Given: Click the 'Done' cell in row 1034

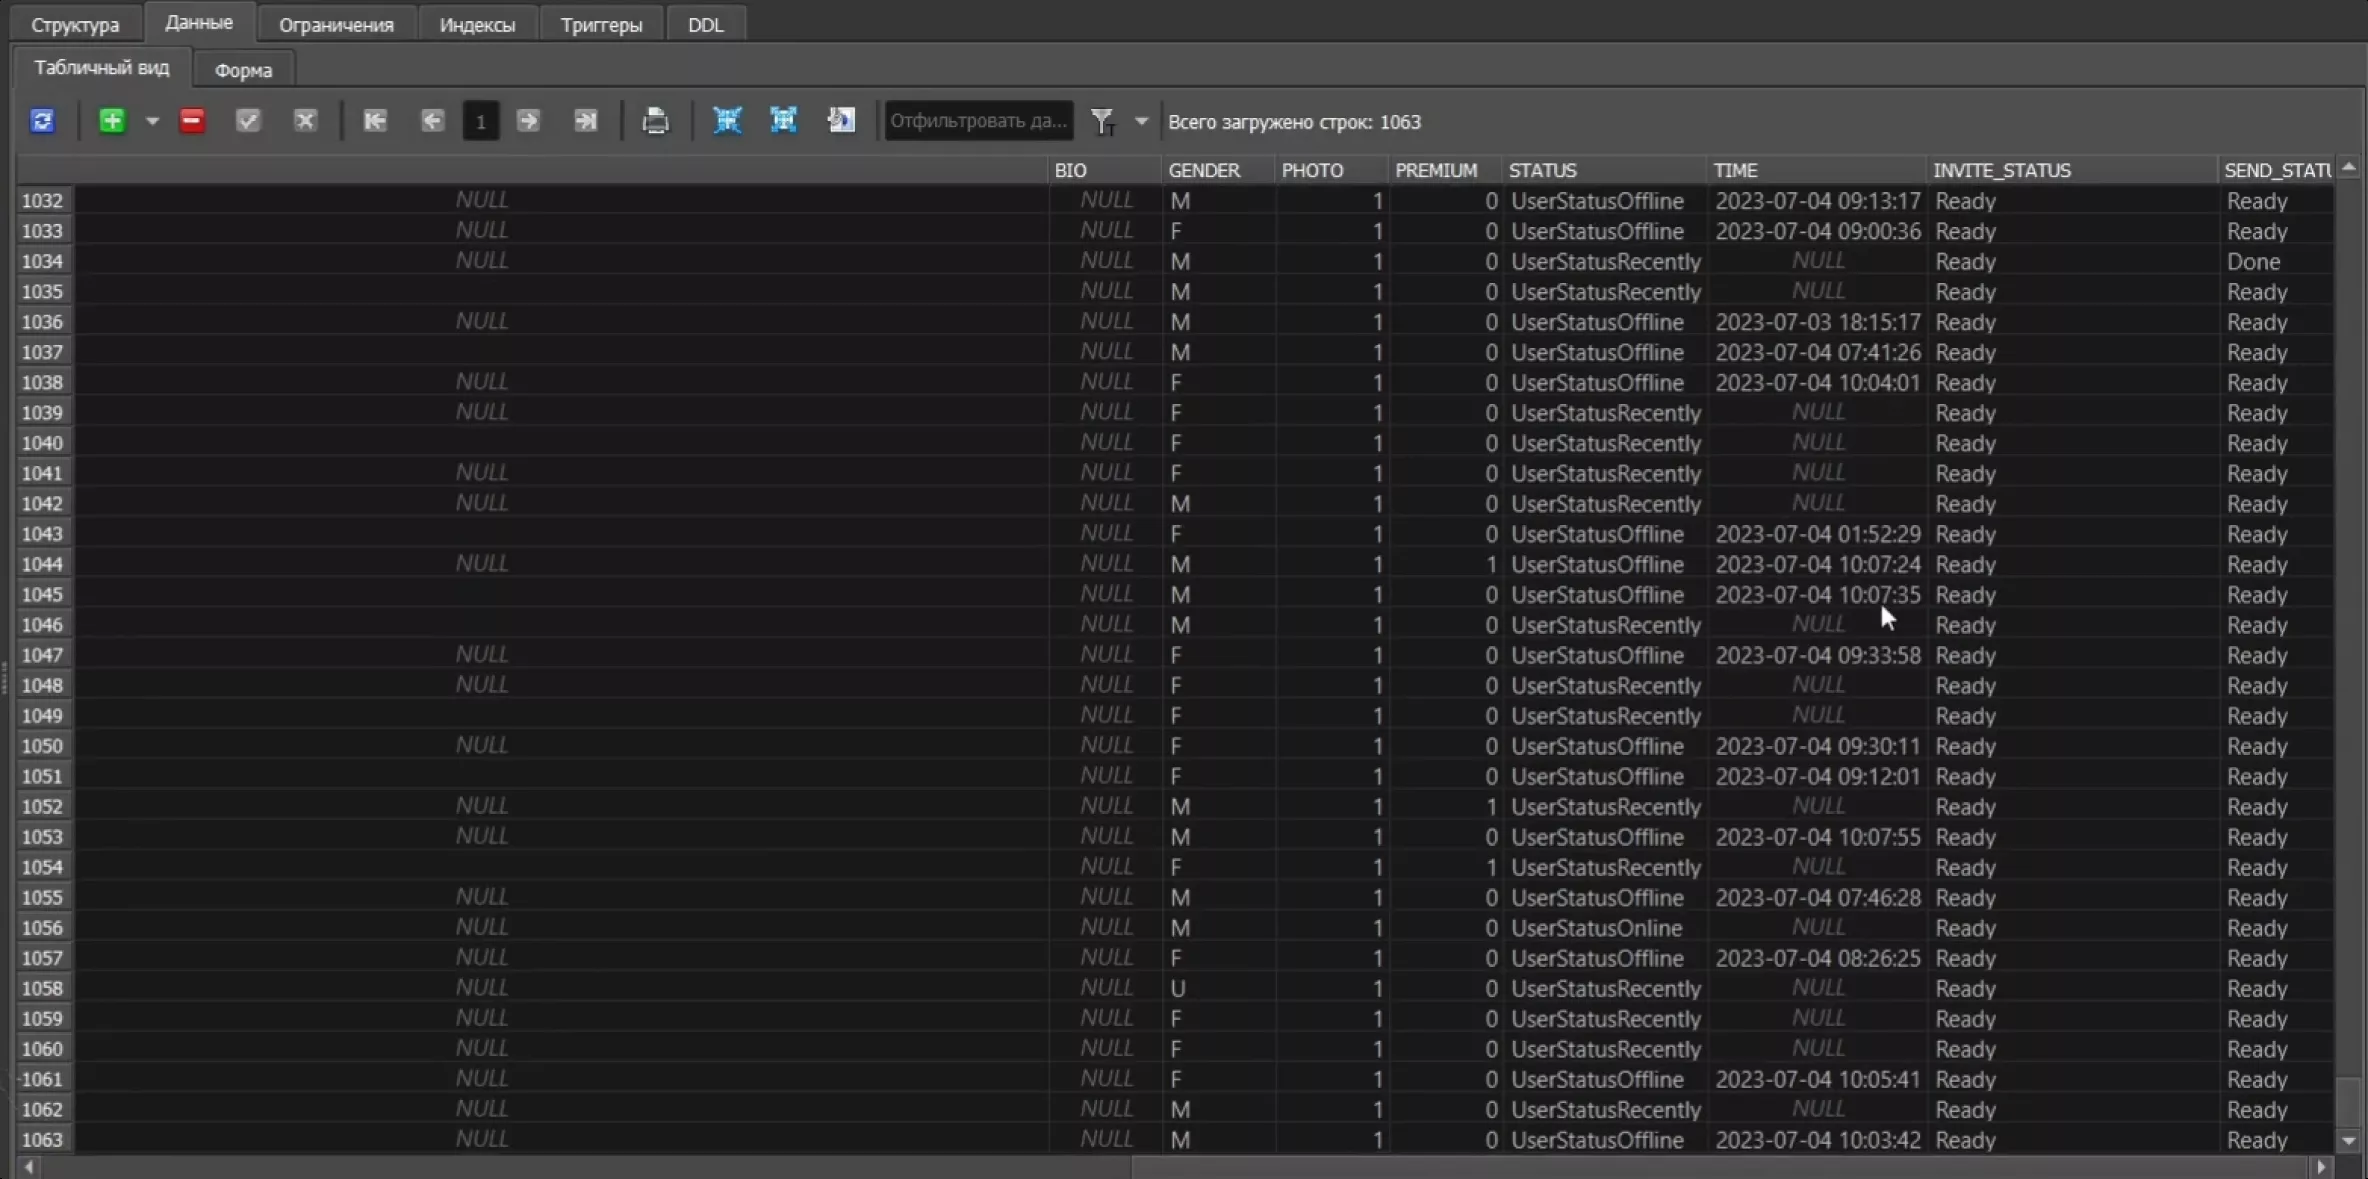Looking at the screenshot, I should coord(2276,261).
